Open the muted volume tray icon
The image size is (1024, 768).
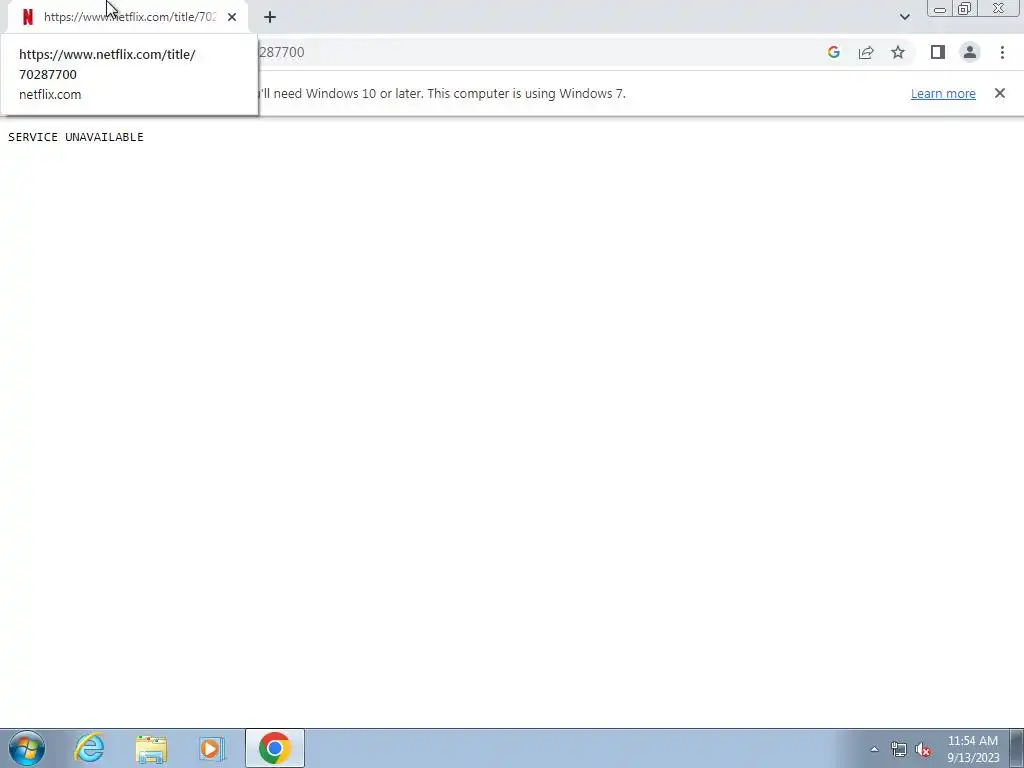click(x=923, y=749)
